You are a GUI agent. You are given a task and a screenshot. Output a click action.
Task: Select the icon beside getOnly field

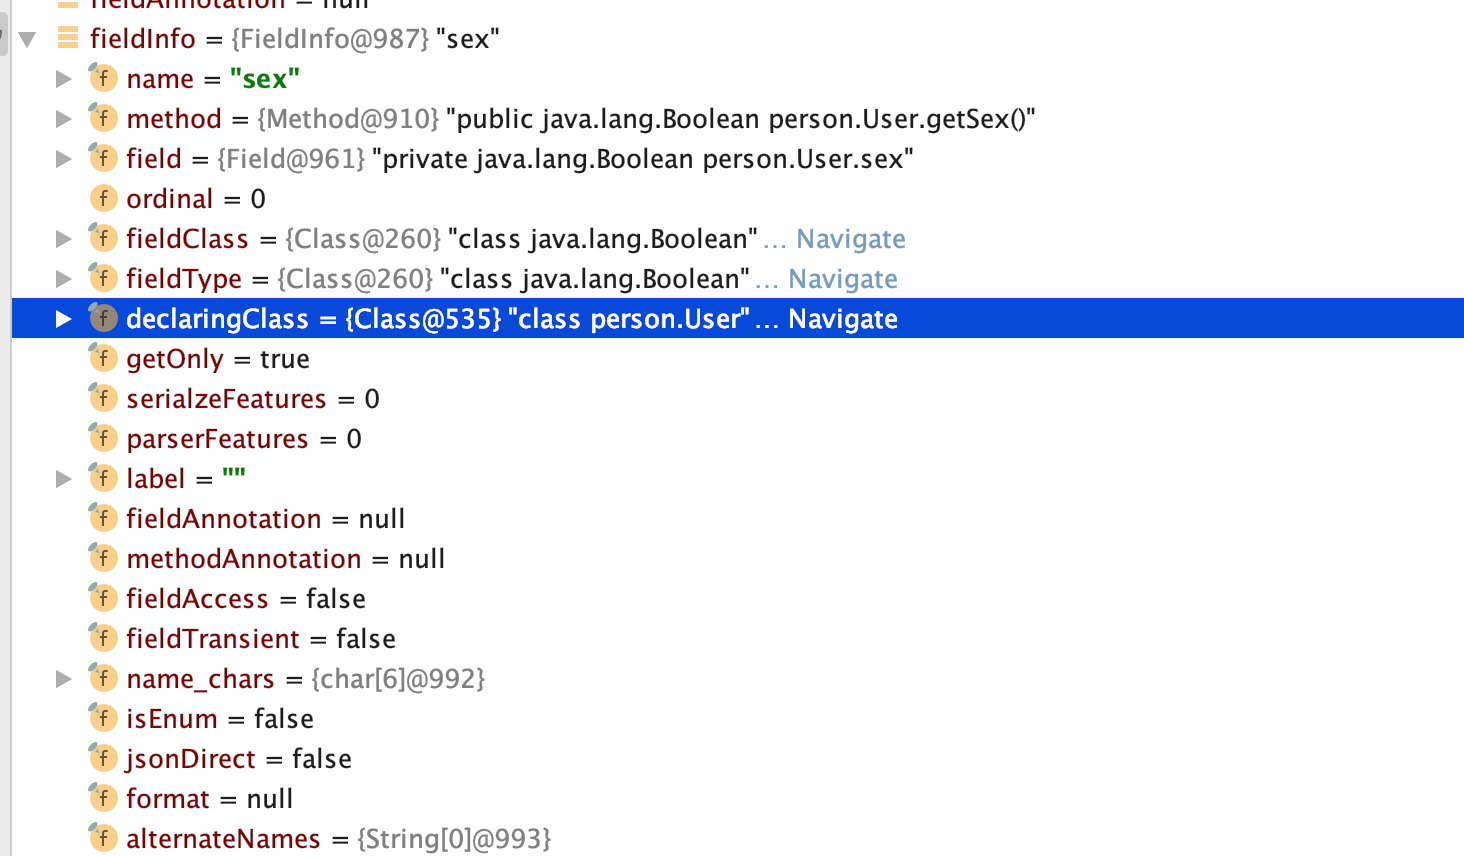tap(103, 358)
